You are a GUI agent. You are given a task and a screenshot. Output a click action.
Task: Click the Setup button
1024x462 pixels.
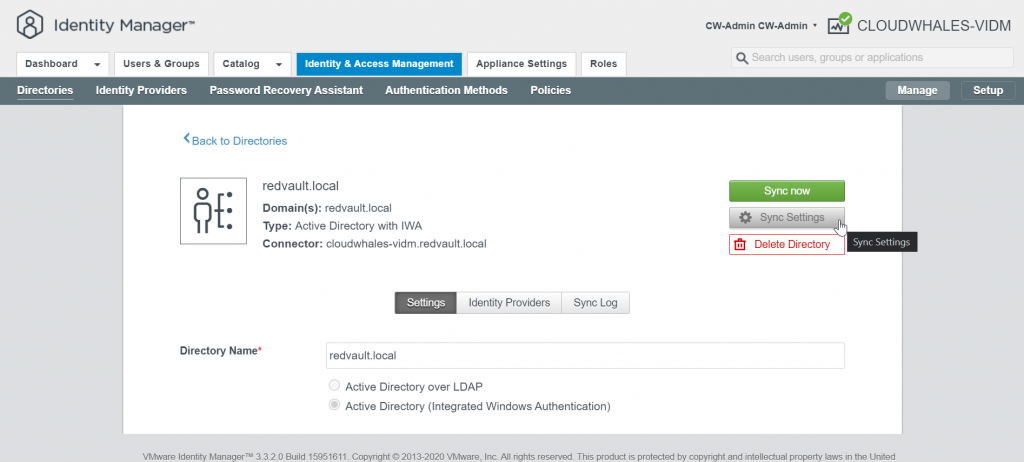coord(988,90)
